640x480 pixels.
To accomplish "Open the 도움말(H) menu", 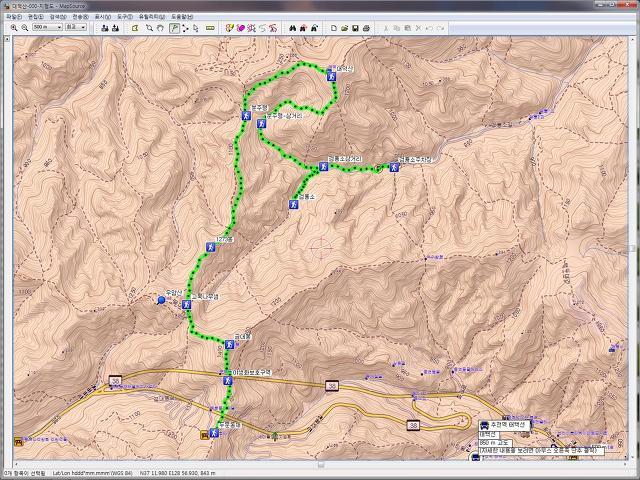I will (182, 17).
